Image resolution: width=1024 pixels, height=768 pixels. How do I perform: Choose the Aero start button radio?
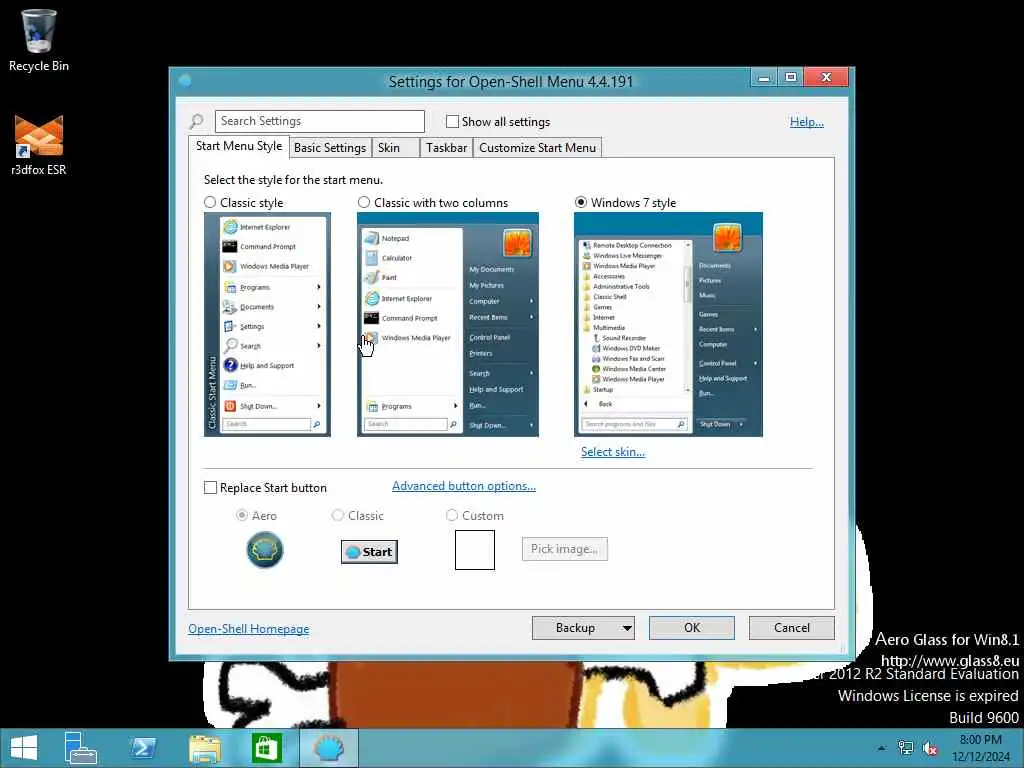point(242,515)
